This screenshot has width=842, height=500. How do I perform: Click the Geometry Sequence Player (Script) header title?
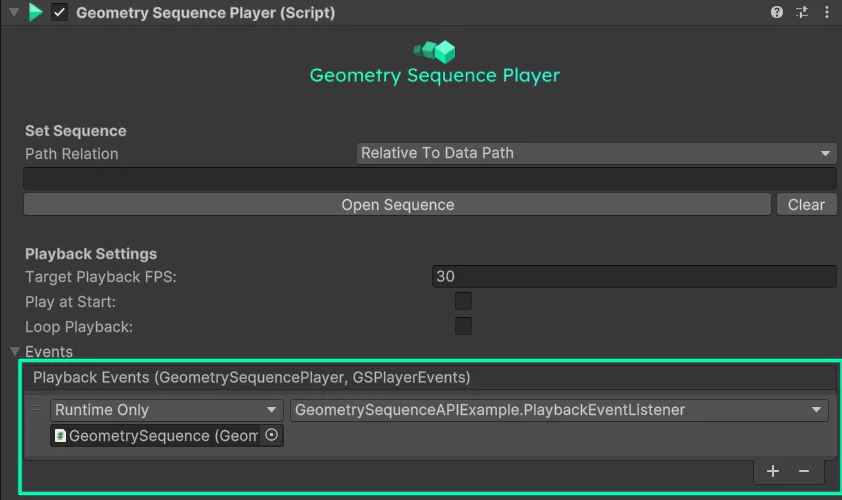pos(206,12)
